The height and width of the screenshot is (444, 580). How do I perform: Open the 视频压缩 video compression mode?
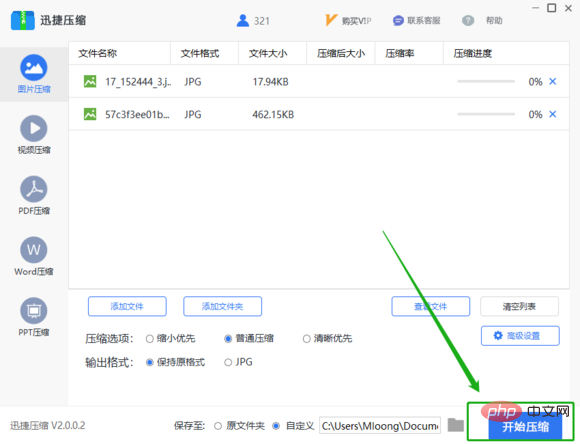pos(34,128)
